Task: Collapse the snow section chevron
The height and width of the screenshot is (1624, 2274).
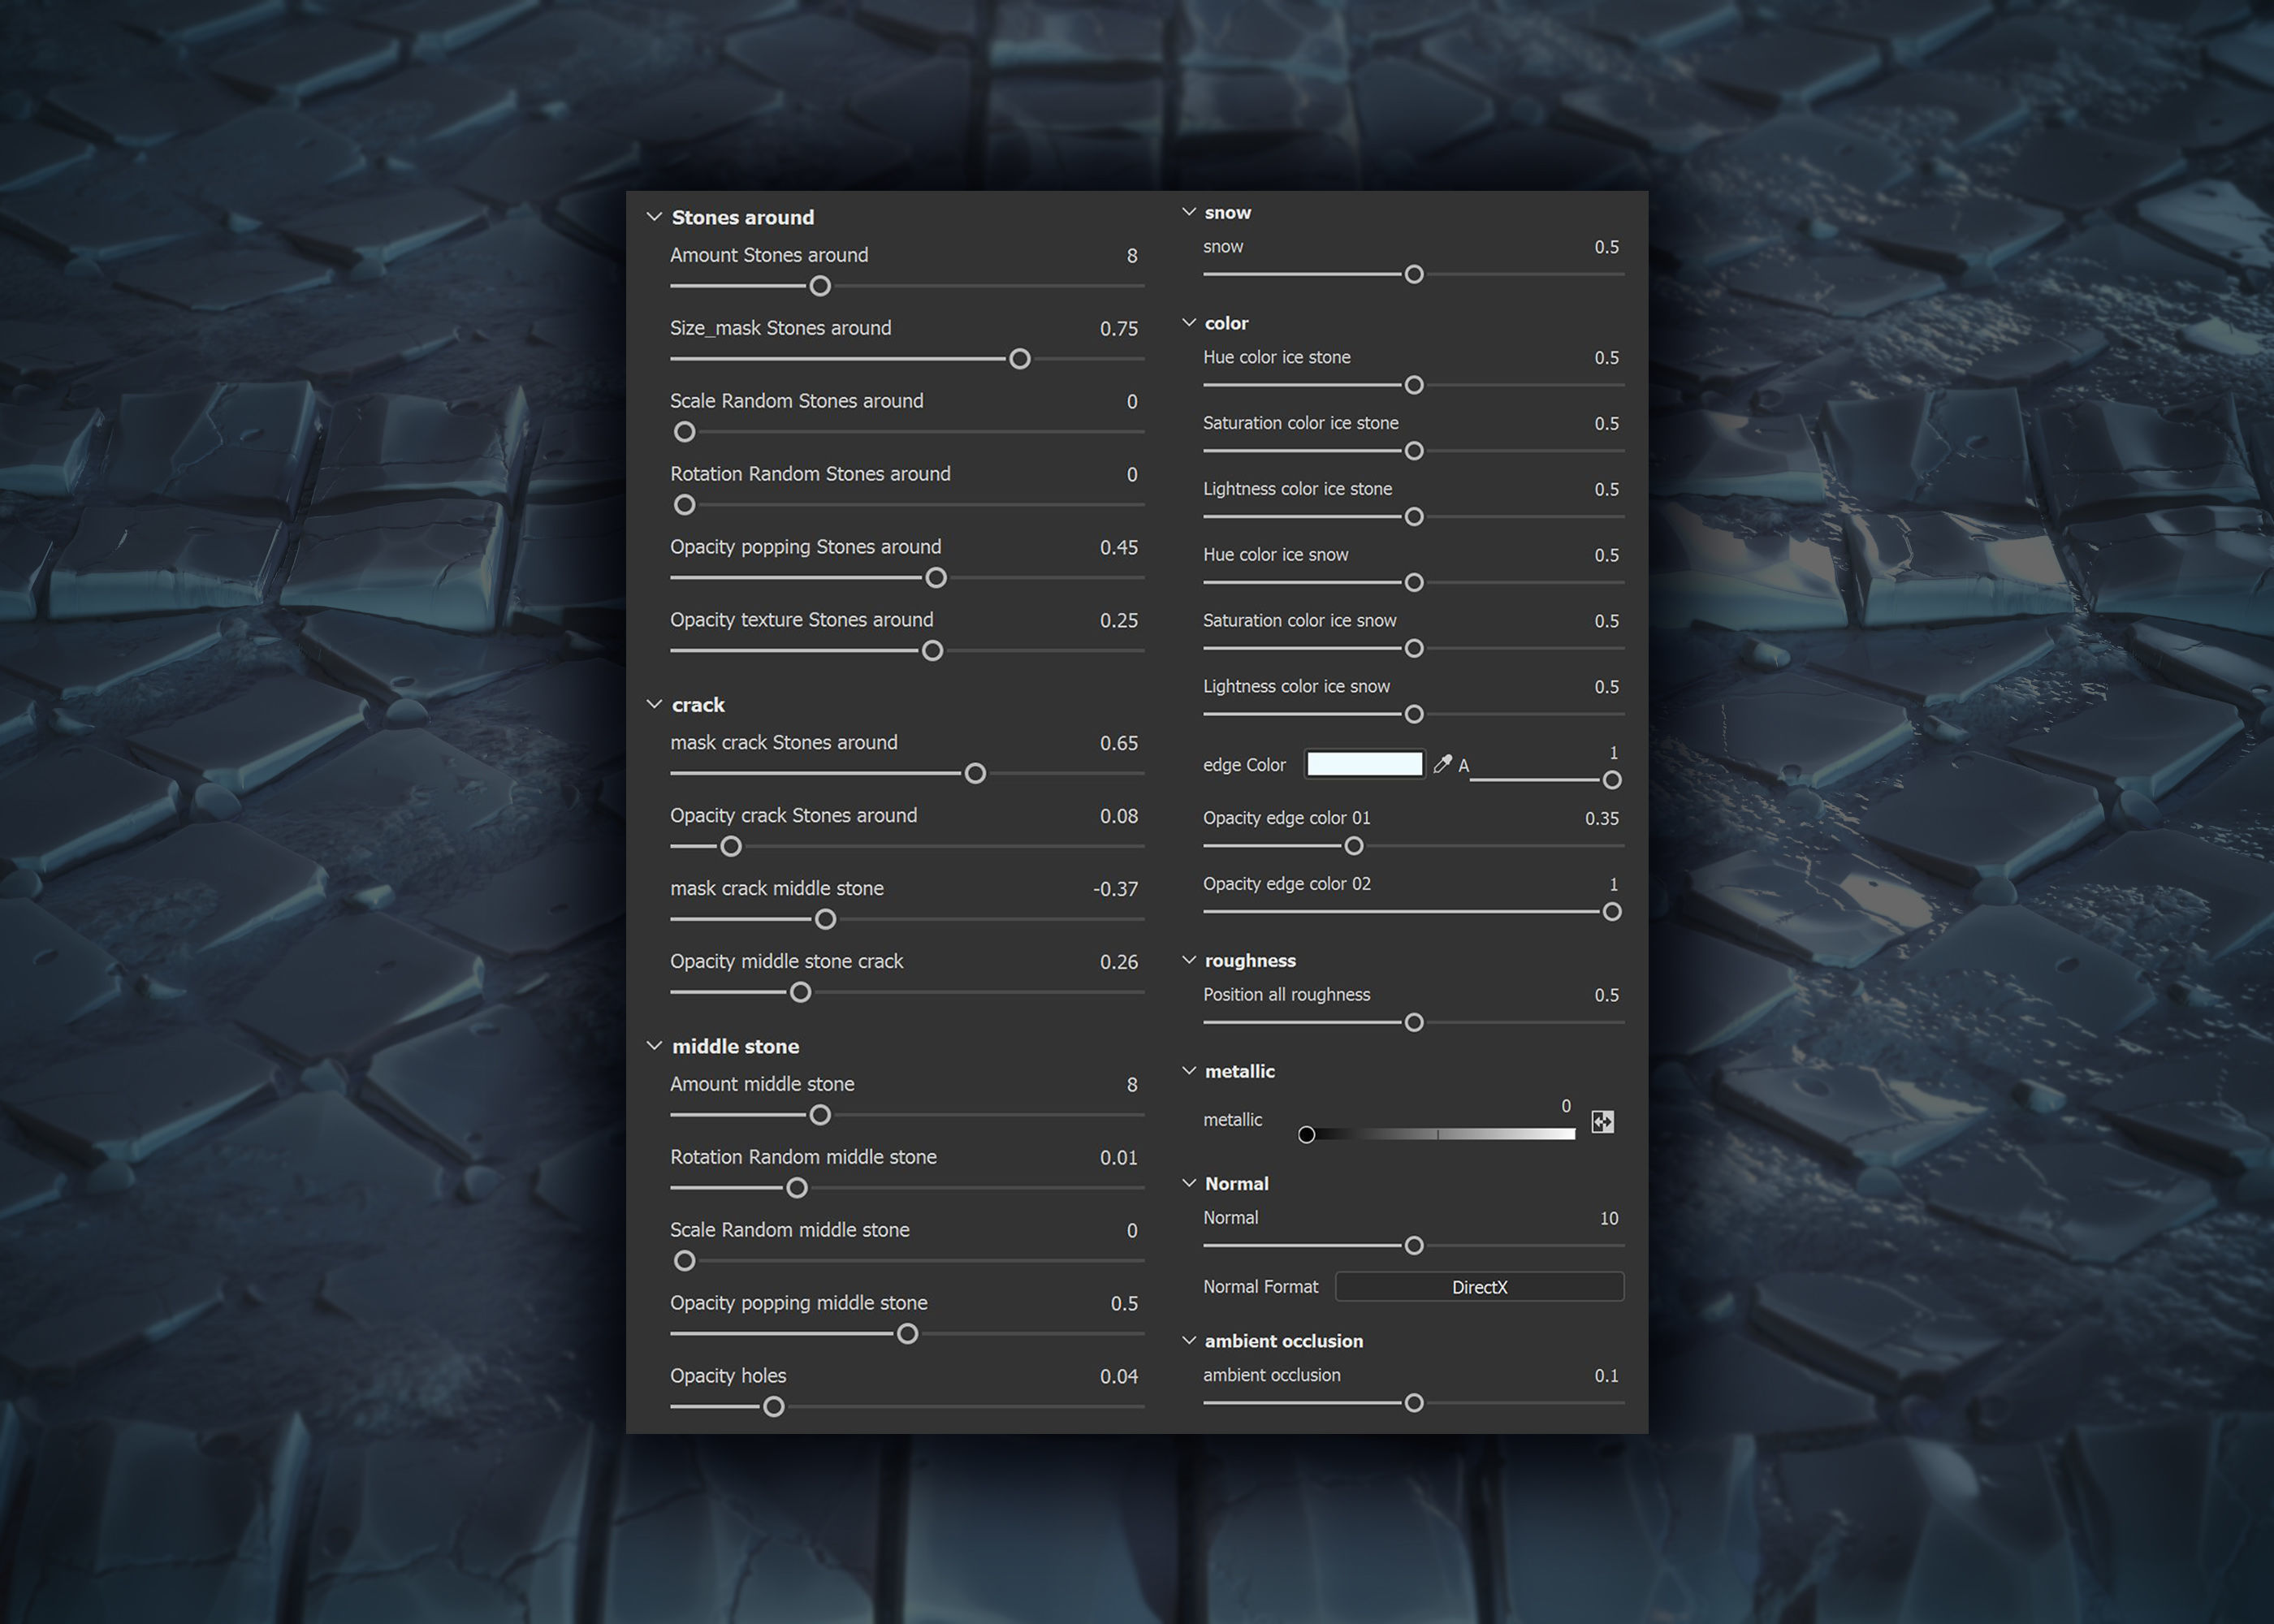Action: (x=1189, y=212)
